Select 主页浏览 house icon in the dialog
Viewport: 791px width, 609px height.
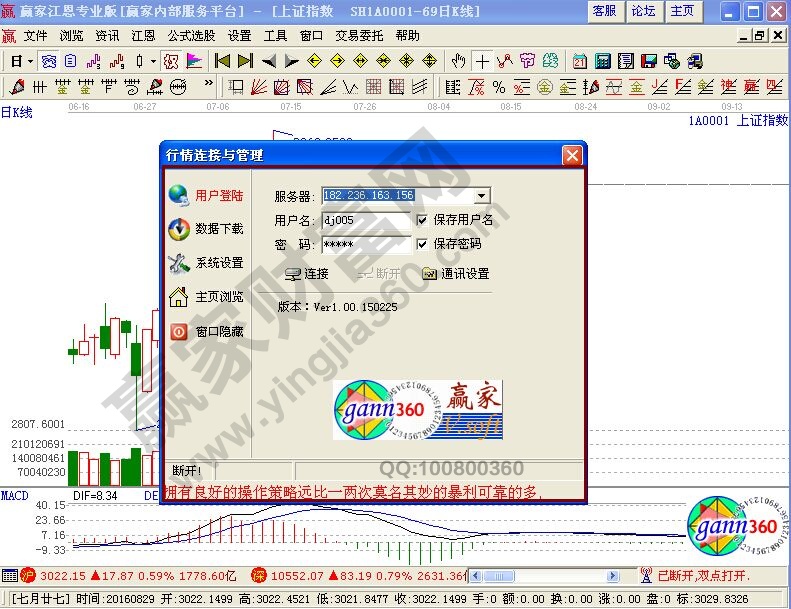click(x=179, y=297)
